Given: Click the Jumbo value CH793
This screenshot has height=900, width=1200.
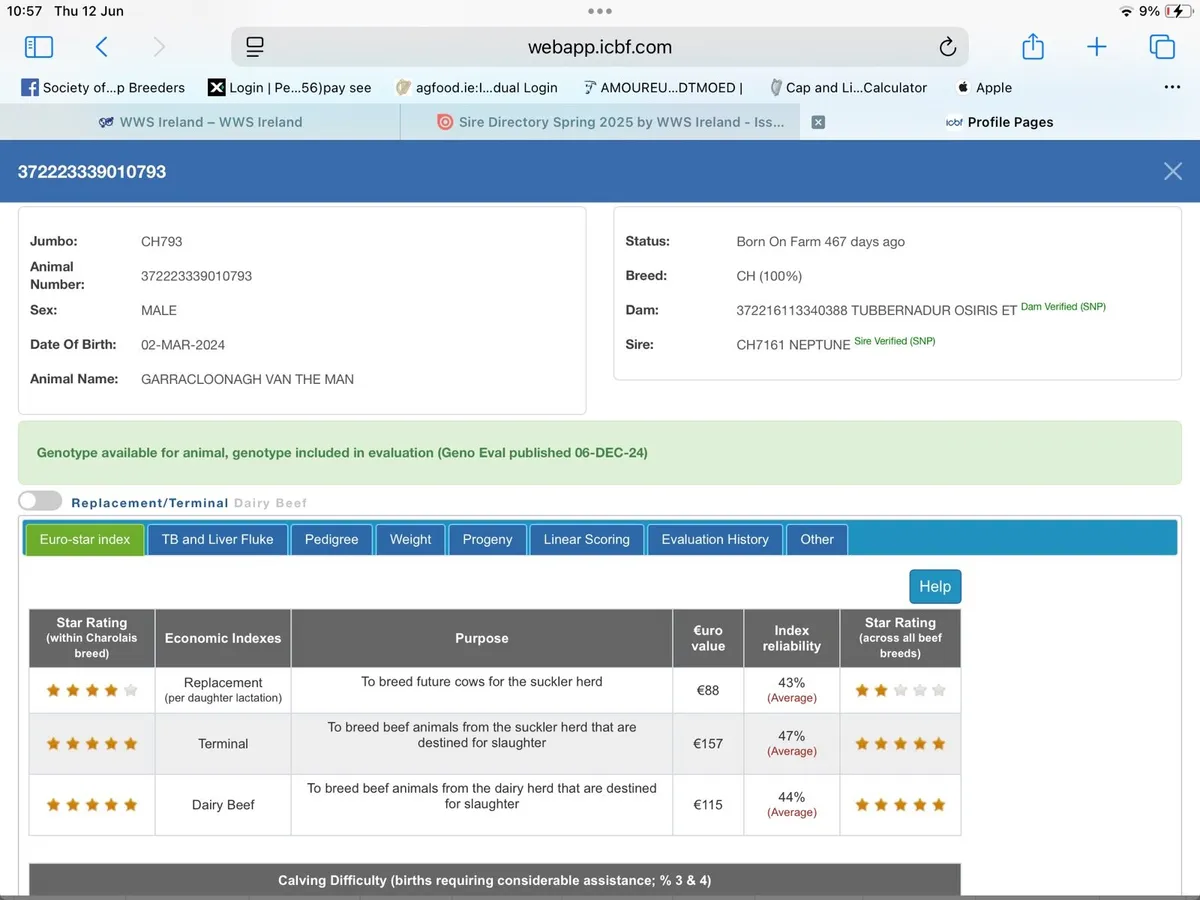Looking at the screenshot, I should point(162,241).
